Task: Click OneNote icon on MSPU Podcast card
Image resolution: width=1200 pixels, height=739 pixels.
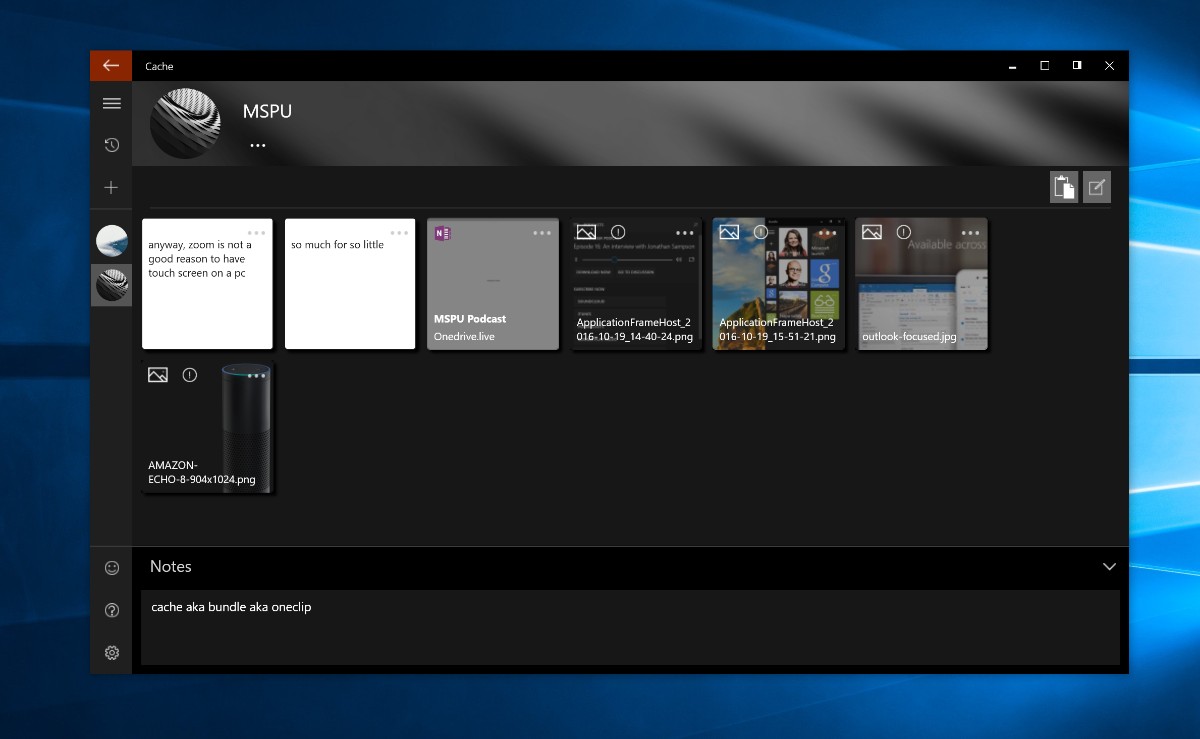Action: click(x=443, y=233)
